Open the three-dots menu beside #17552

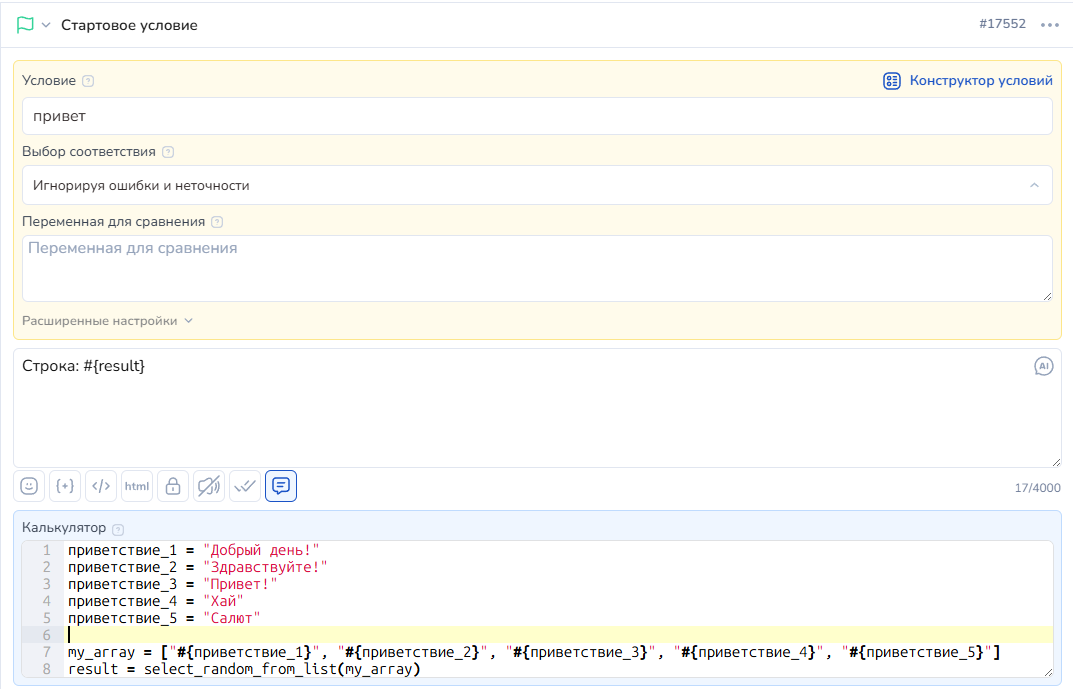pos(1049,25)
